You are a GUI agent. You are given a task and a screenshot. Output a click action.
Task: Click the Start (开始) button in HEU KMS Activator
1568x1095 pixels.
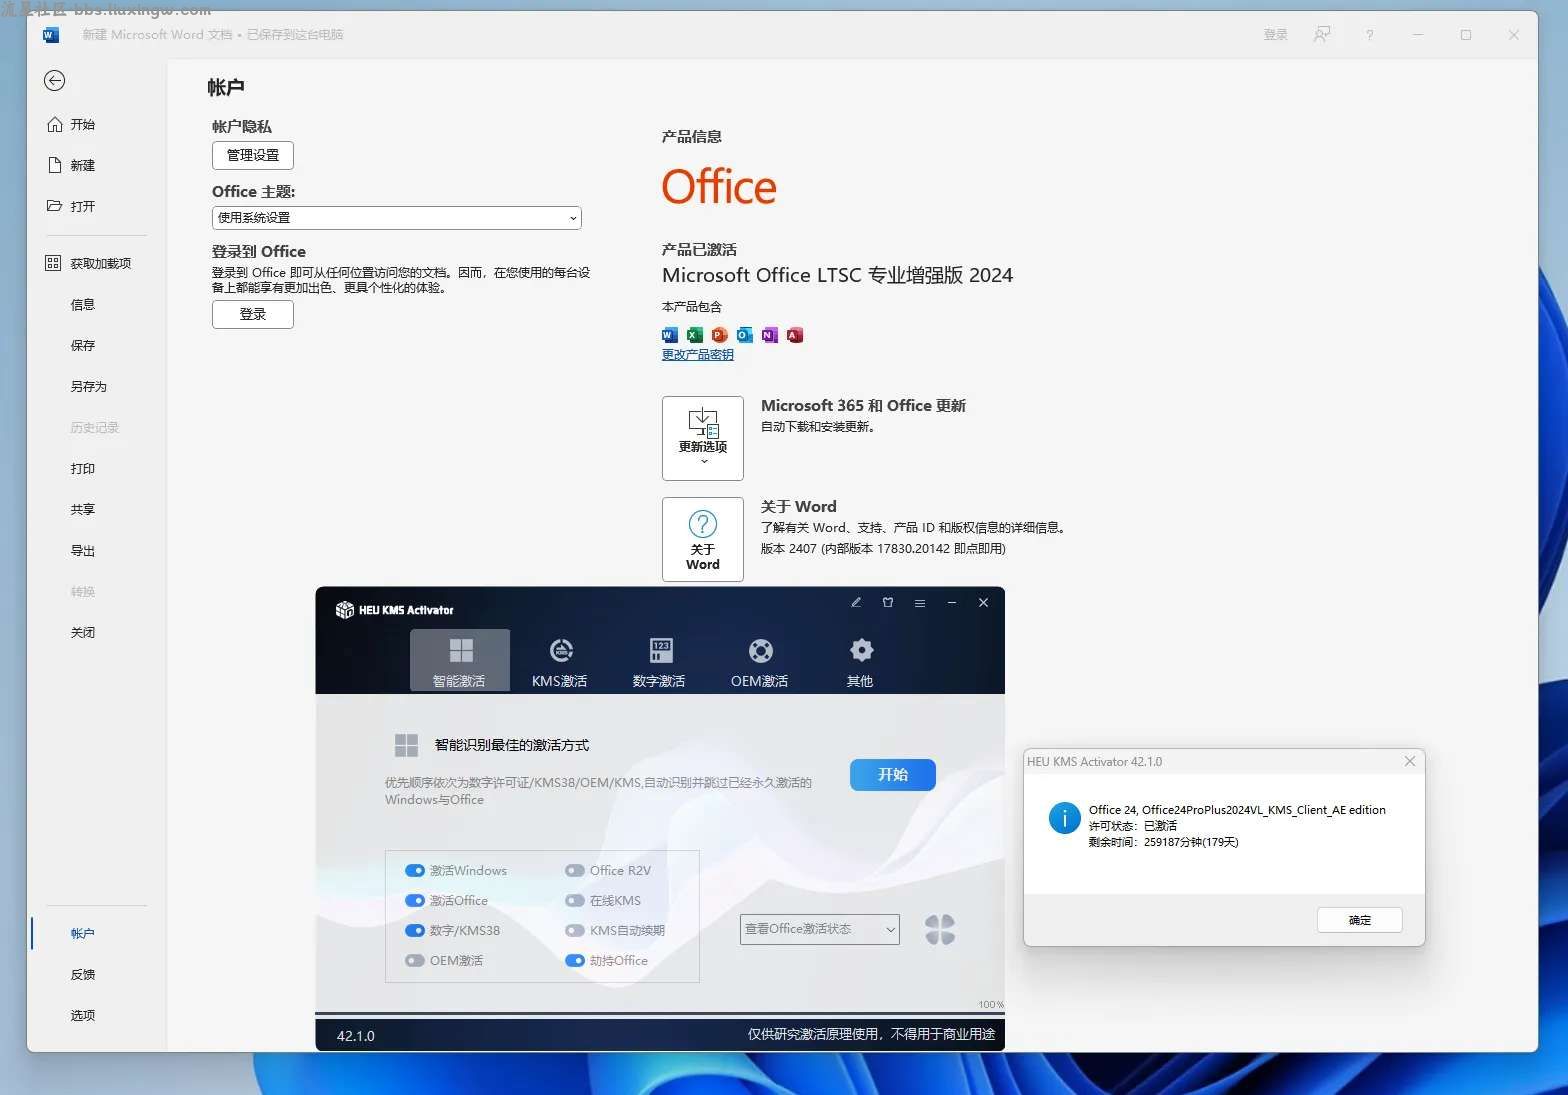893,775
